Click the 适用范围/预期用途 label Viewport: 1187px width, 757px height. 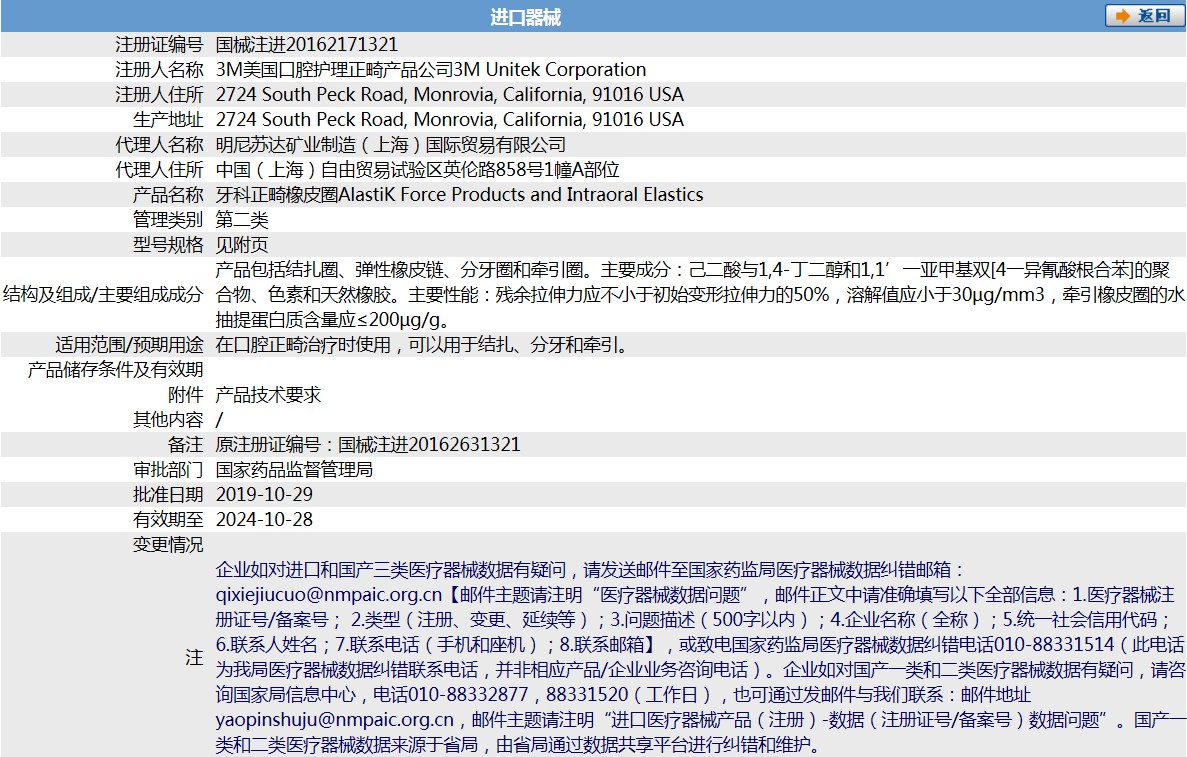click(129, 344)
